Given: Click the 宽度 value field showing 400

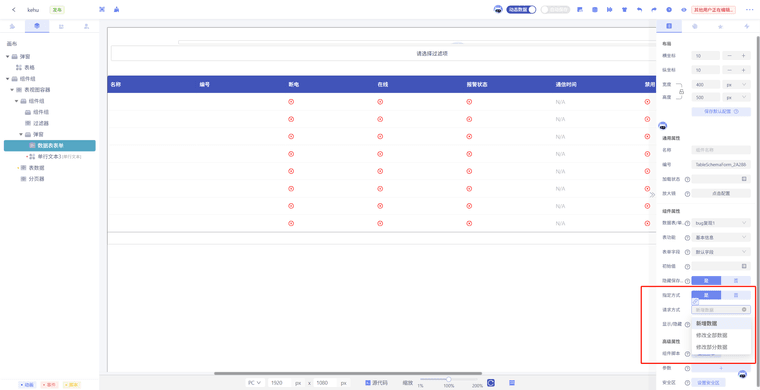Looking at the screenshot, I should point(705,84).
